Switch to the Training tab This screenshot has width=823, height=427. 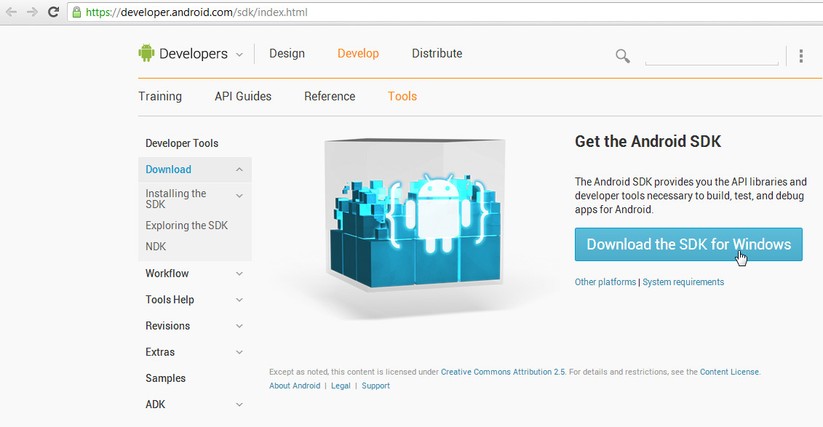pos(160,97)
